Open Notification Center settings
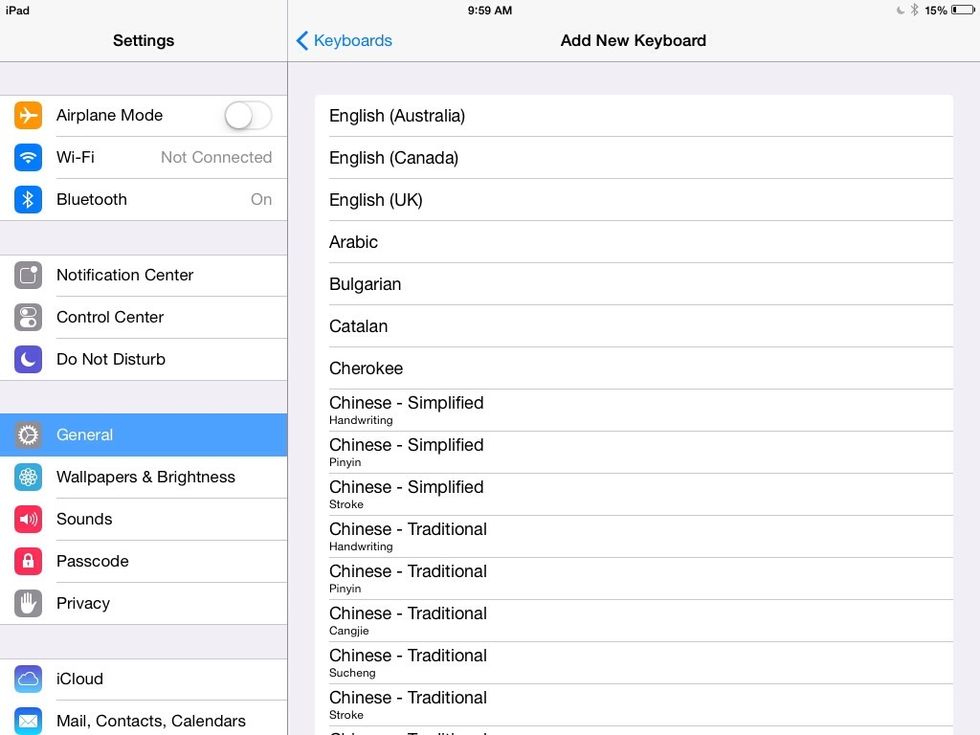The width and height of the screenshot is (980, 735). click(x=144, y=275)
